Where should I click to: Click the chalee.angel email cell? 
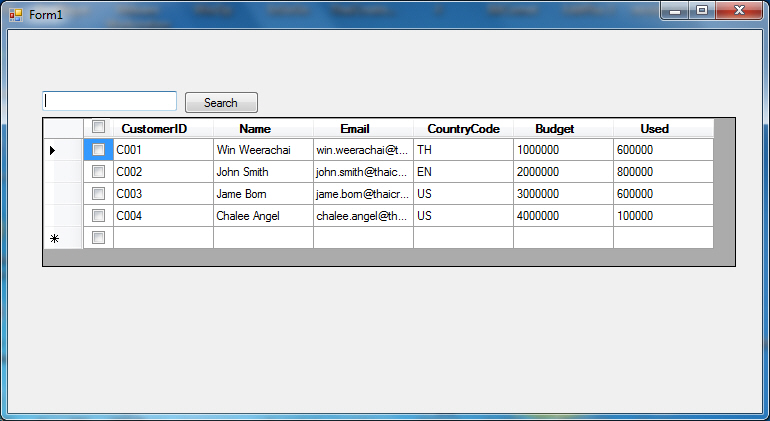(x=363, y=216)
